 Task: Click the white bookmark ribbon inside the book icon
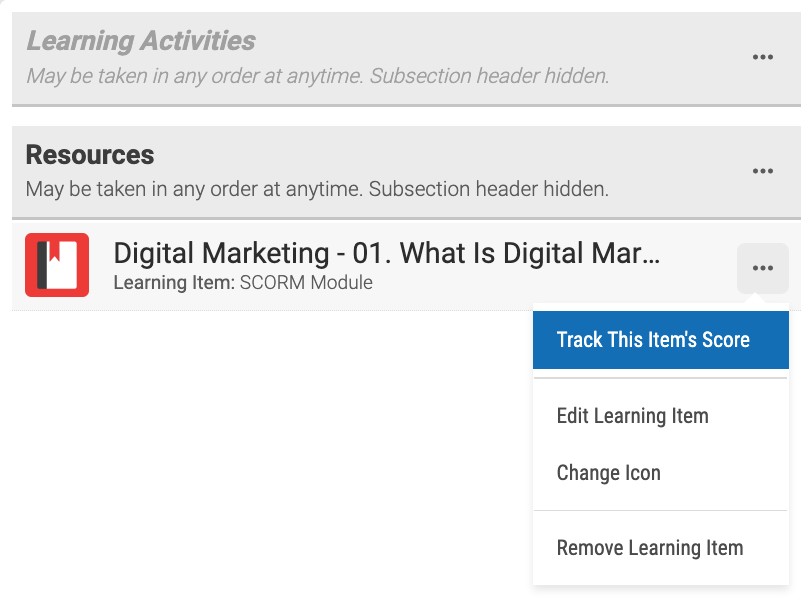click(x=54, y=251)
